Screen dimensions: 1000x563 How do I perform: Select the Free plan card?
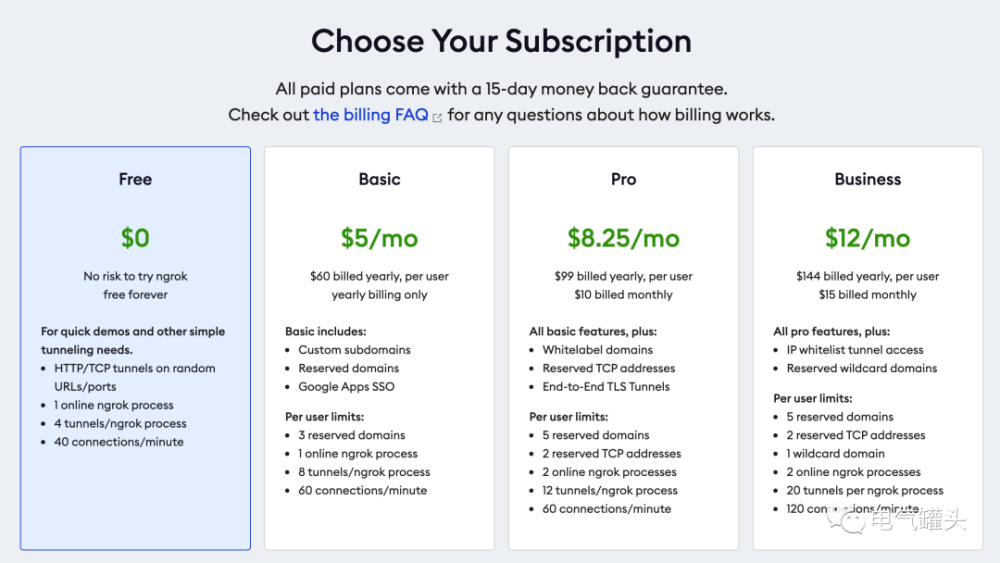(x=135, y=348)
